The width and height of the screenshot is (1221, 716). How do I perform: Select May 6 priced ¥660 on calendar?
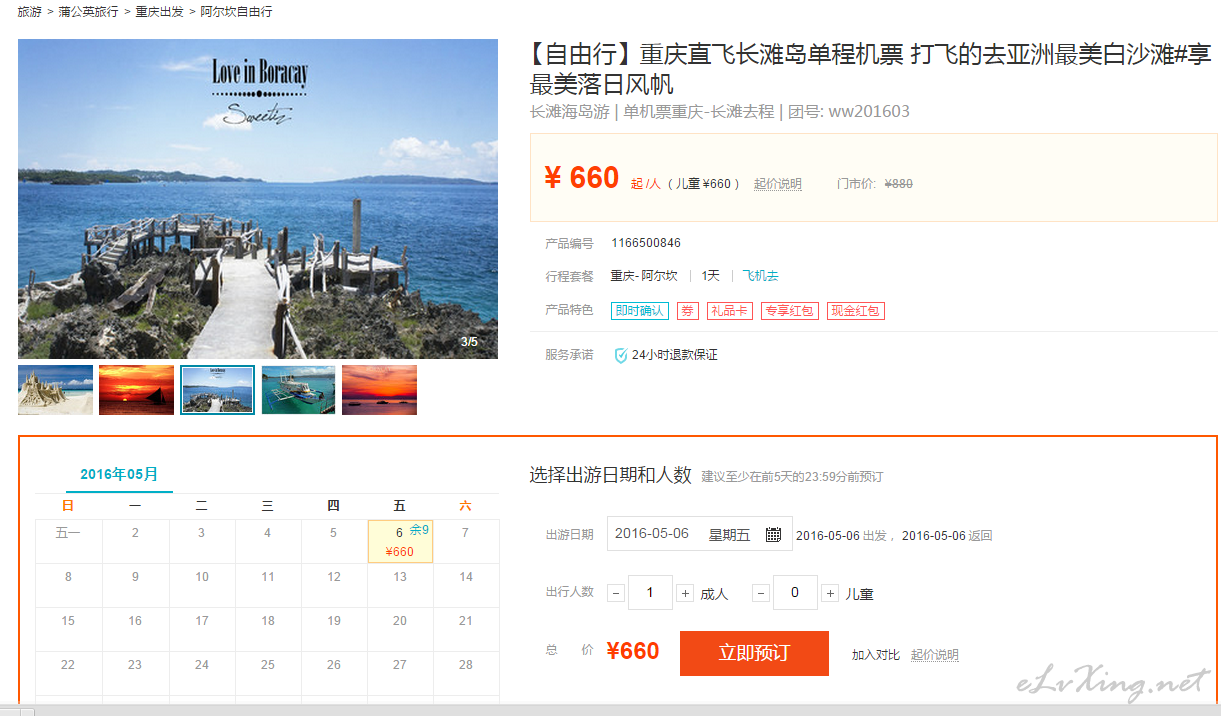click(400, 541)
